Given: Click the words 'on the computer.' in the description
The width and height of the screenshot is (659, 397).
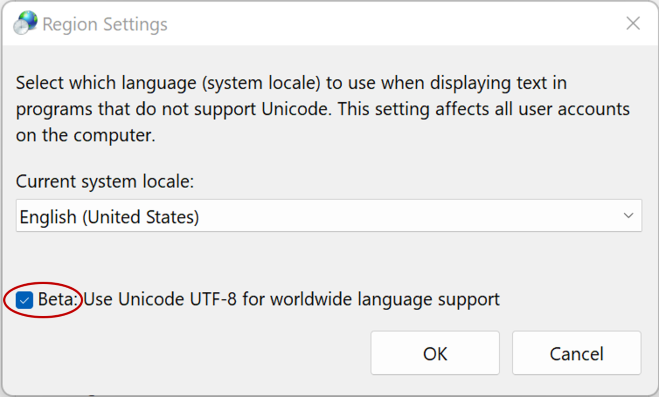Looking at the screenshot, I should click(86, 135).
